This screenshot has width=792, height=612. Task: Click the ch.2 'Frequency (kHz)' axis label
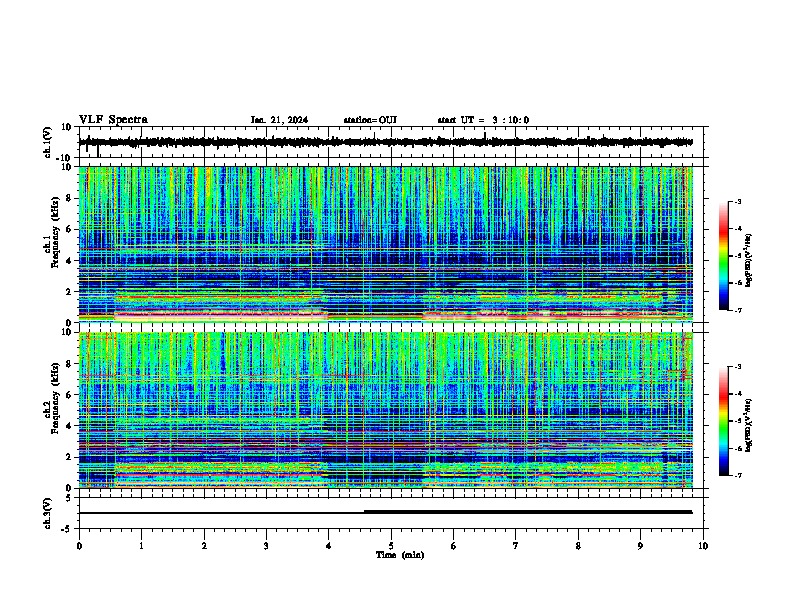point(55,398)
